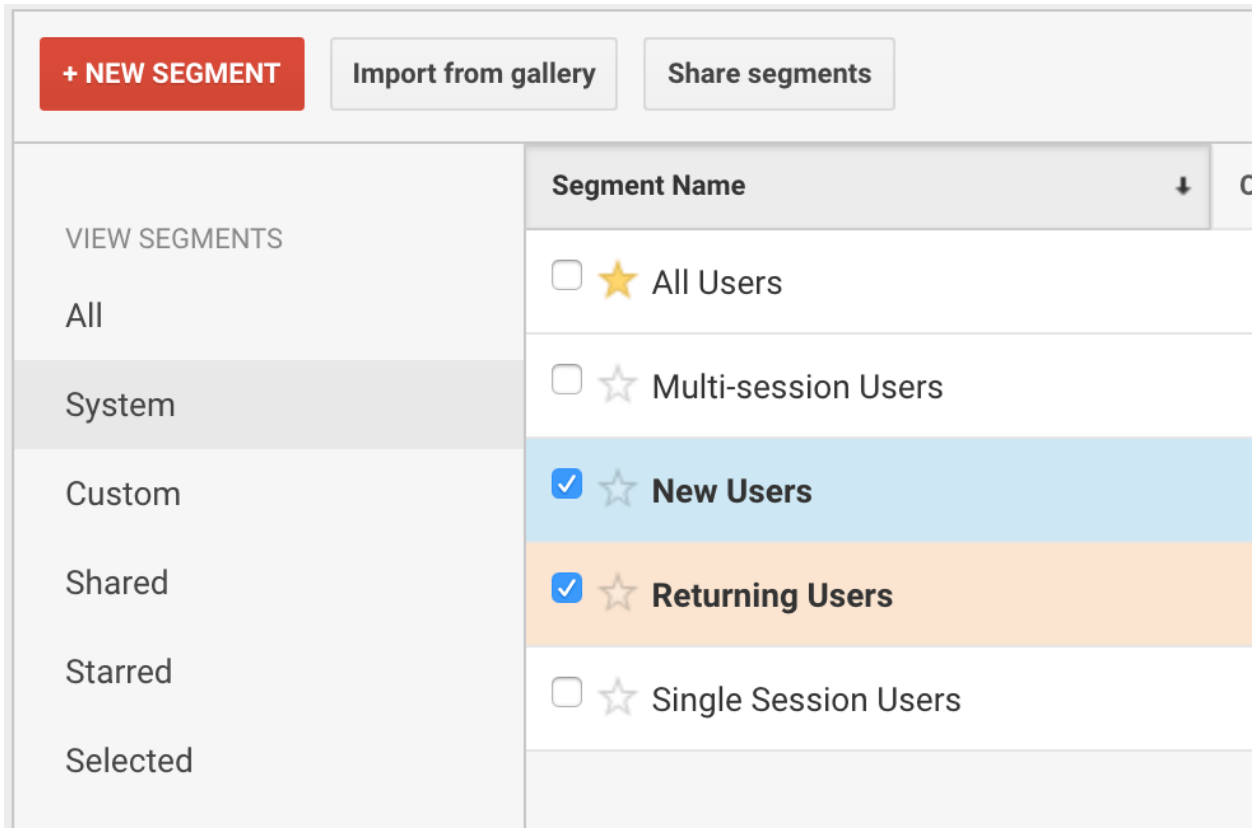Star the Multi-session Users segment
This screenshot has width=1258, height=836.
tap(617, 386)
